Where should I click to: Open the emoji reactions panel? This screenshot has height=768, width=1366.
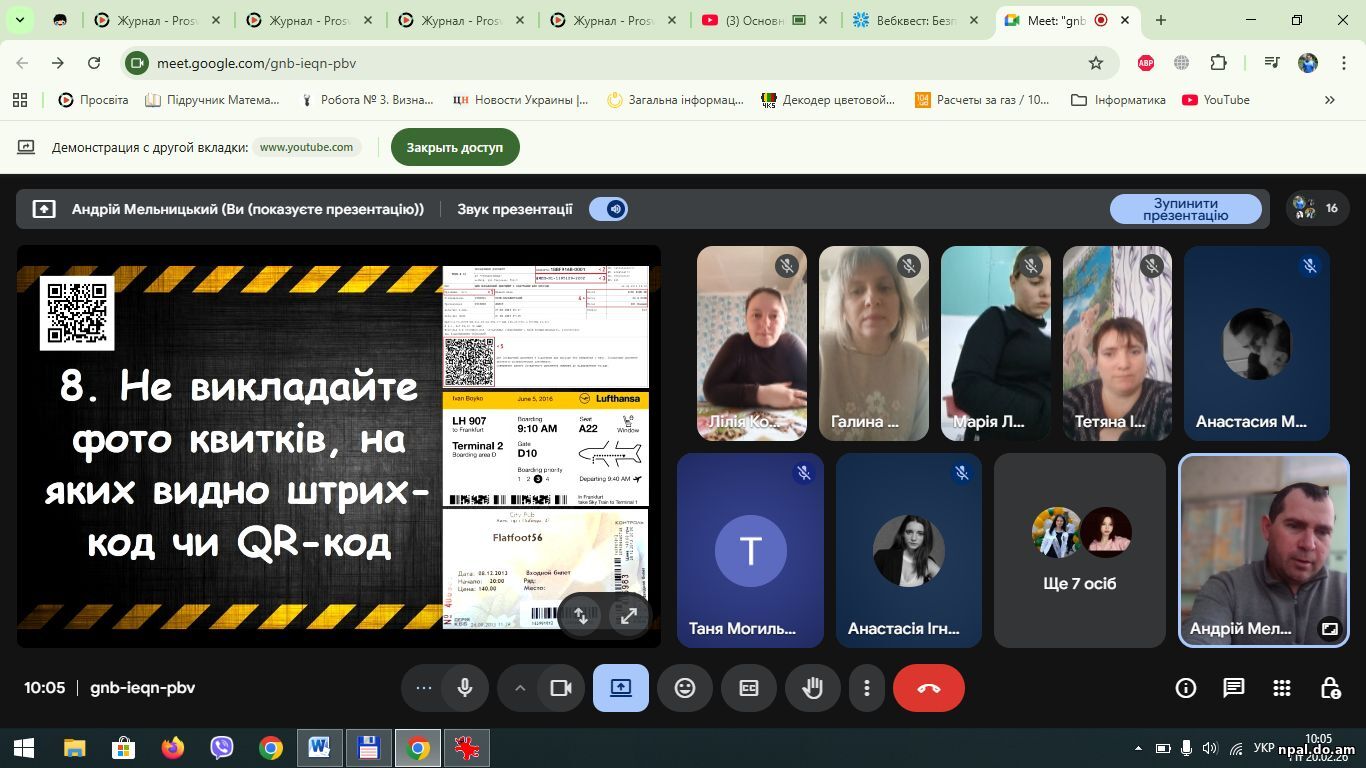point(684,688)
